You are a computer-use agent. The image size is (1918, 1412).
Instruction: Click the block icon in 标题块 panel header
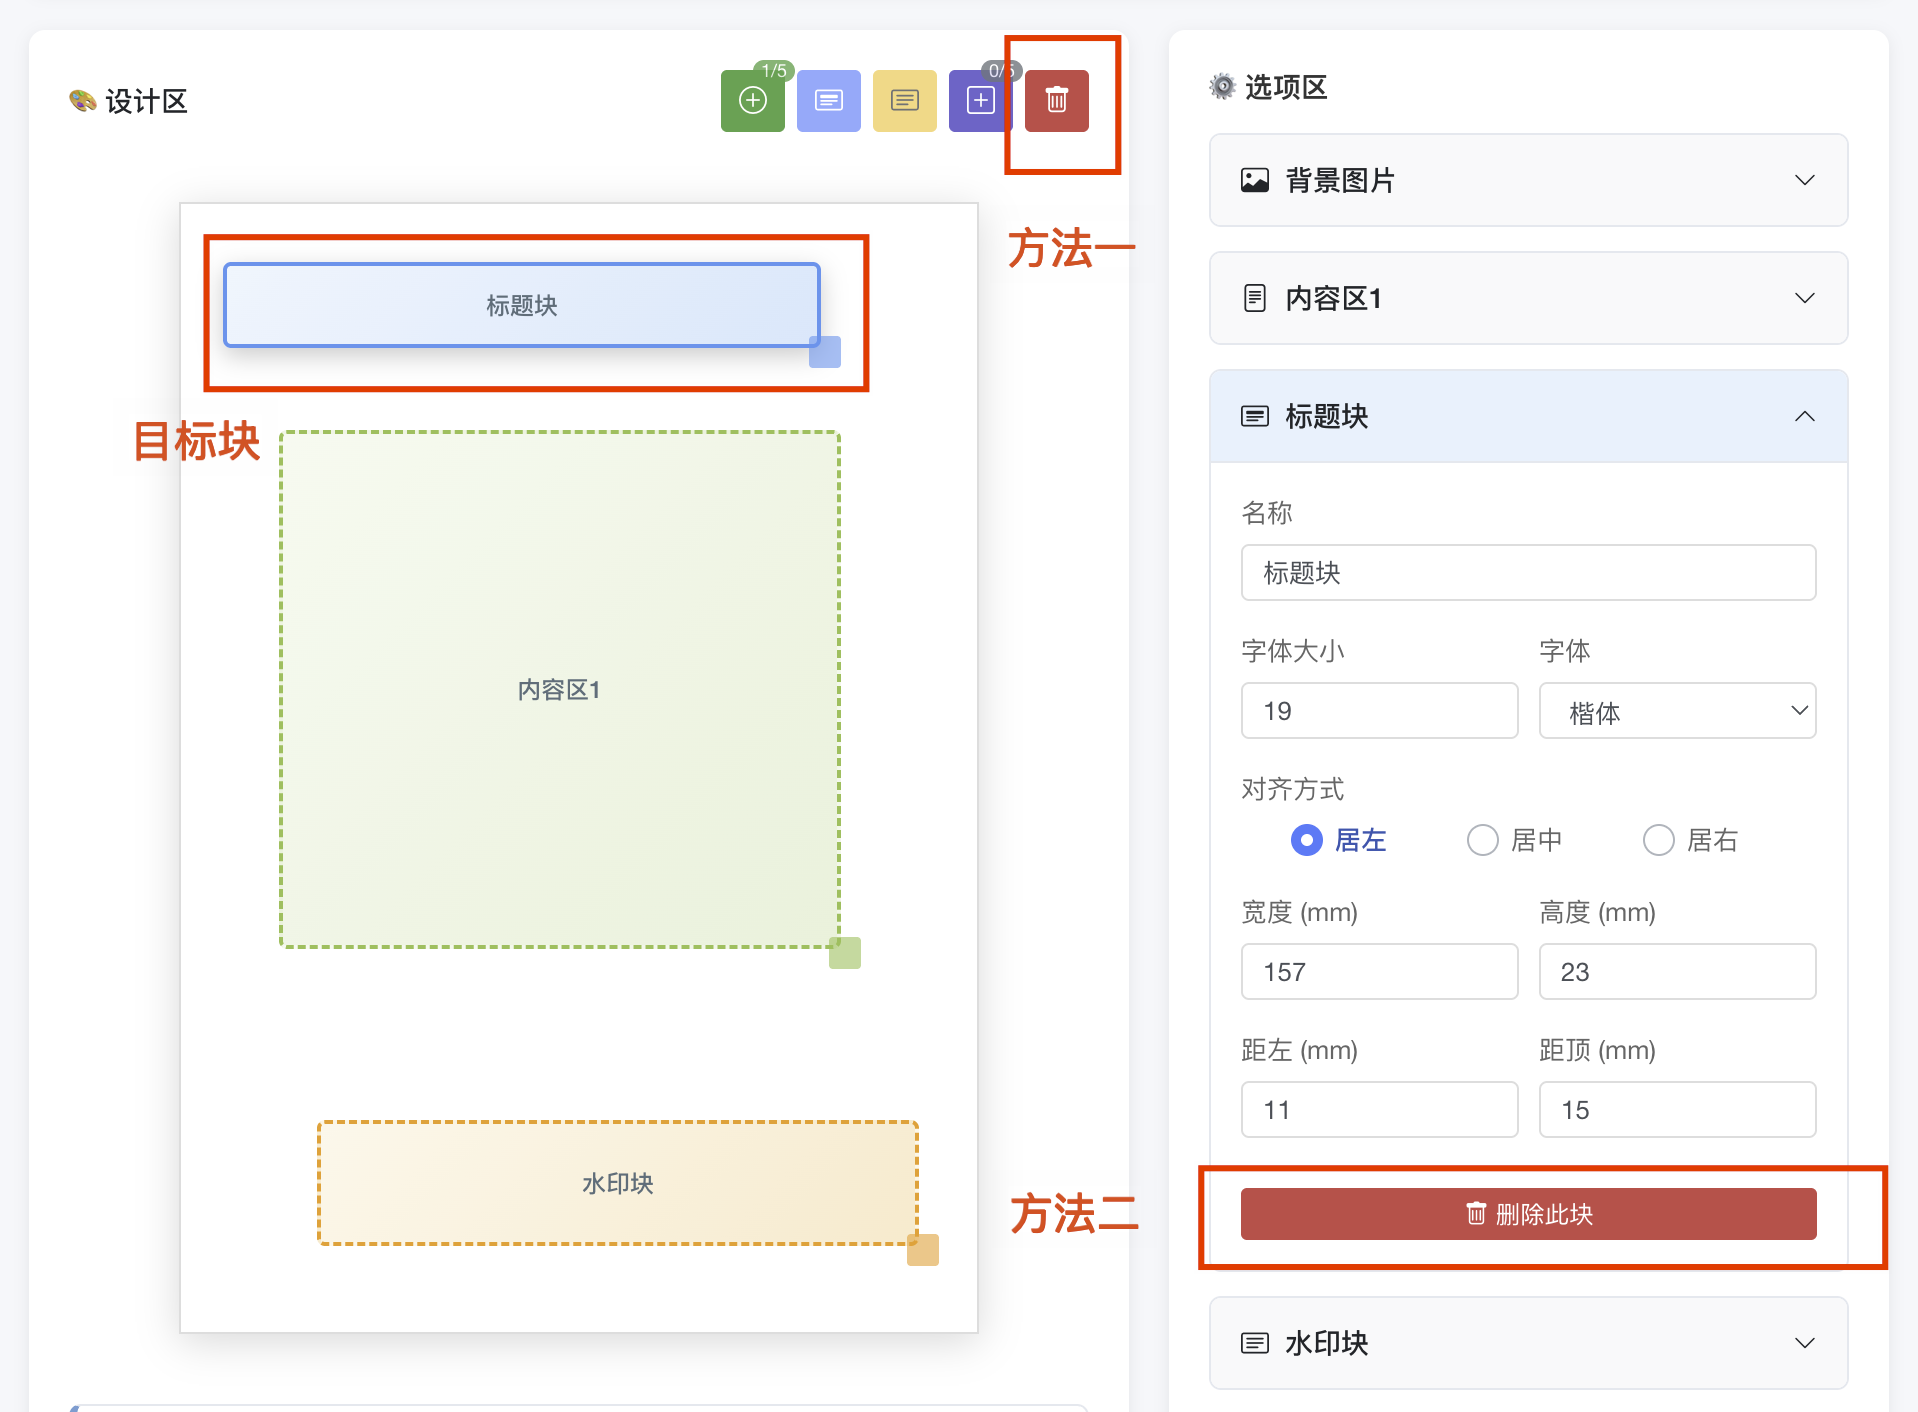click(x=1254, y=416)
